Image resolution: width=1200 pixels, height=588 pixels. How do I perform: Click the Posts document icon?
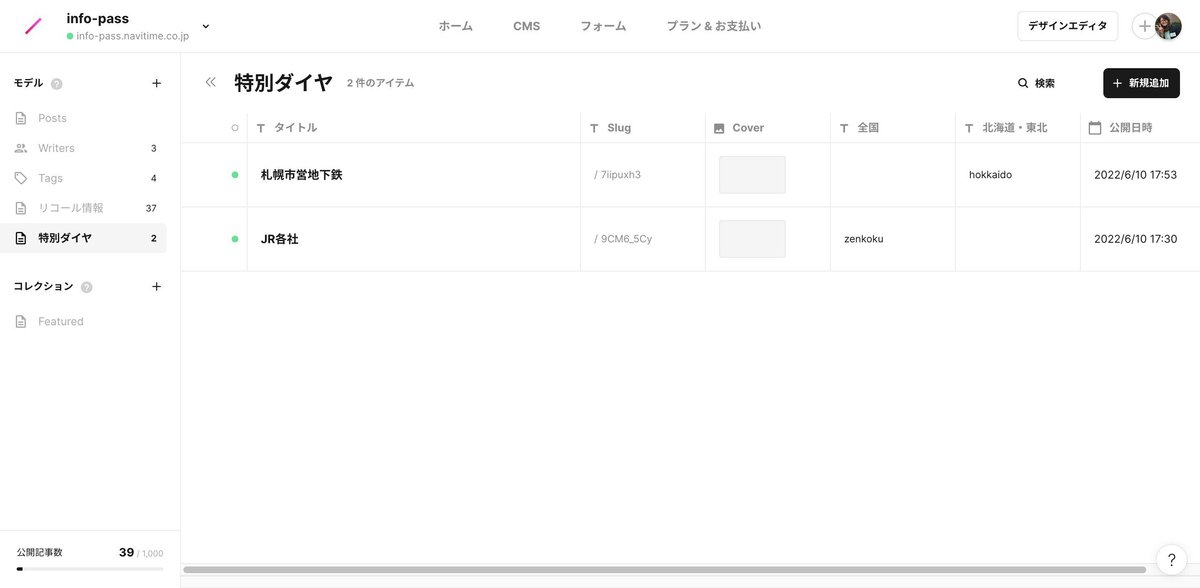point(21,118)
